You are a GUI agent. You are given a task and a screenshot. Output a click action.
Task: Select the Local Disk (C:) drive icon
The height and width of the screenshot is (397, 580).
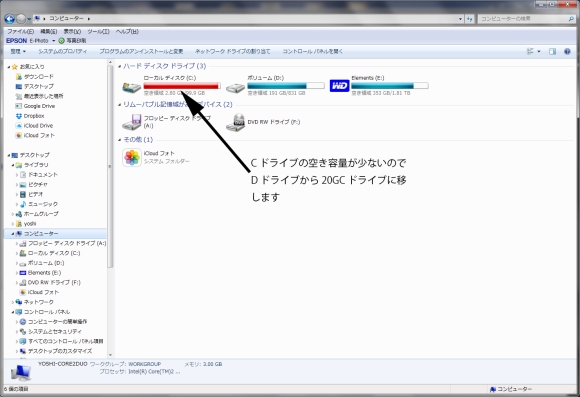[131, 87]
